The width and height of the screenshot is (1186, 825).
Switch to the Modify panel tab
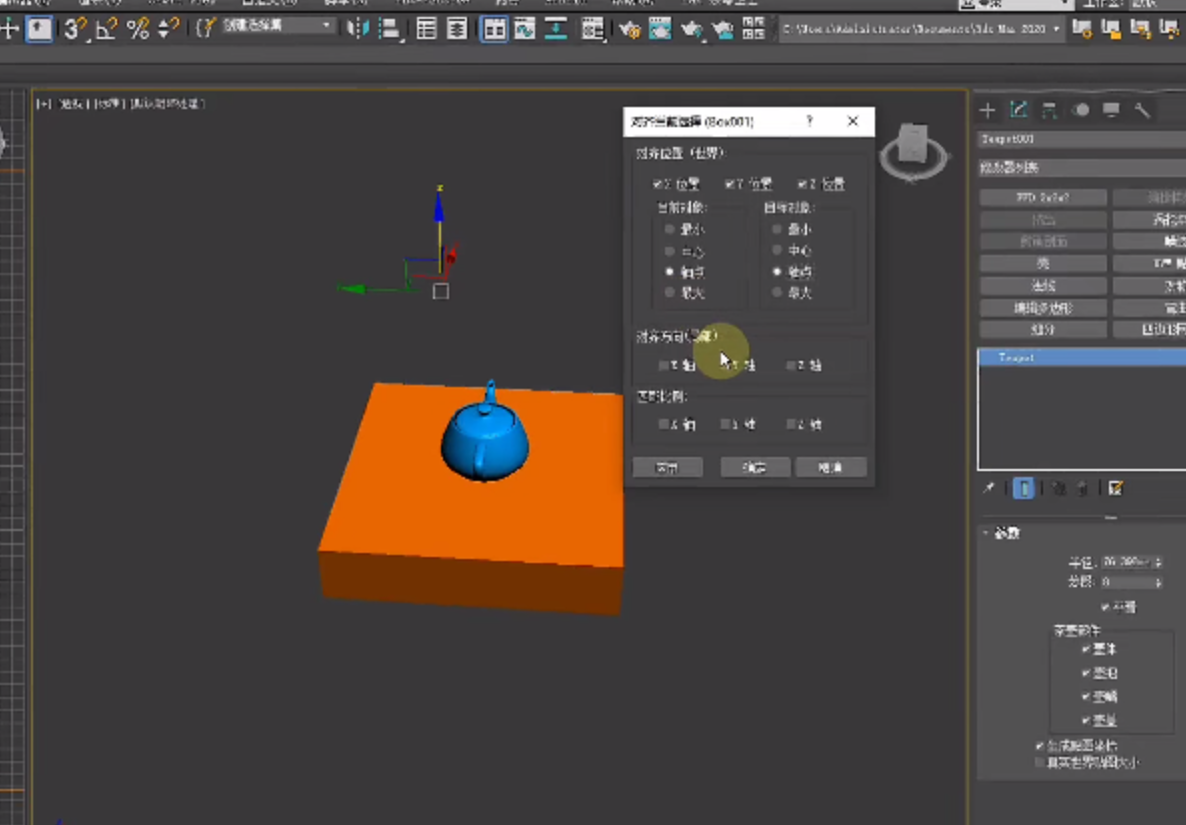coord(1019,110)
